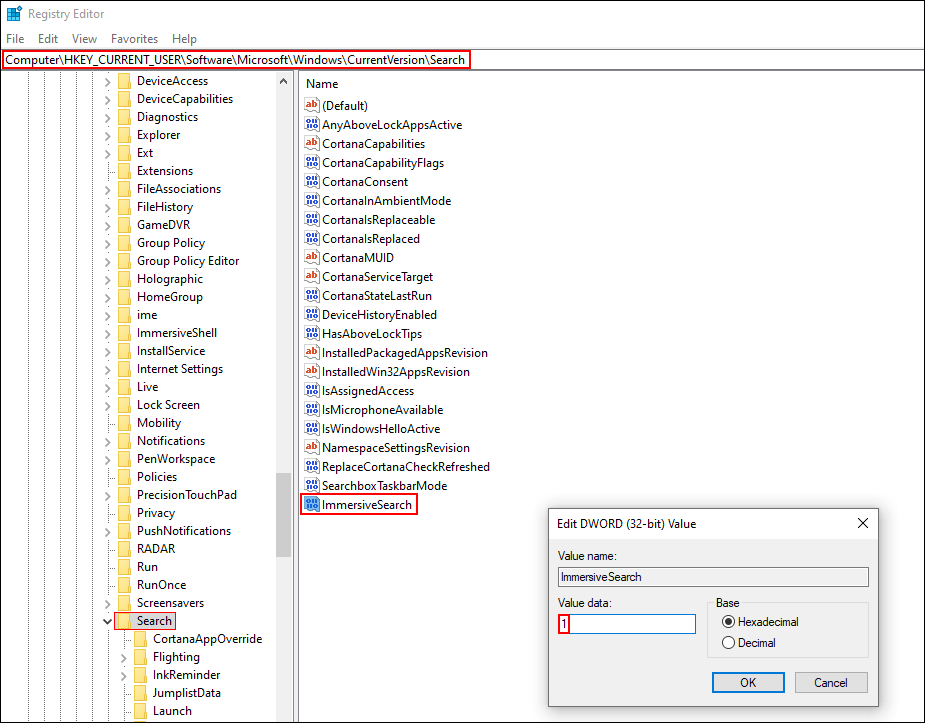925x723 pixels.
Task: Select the Decimal base option
Action: [x=728, y=643]
